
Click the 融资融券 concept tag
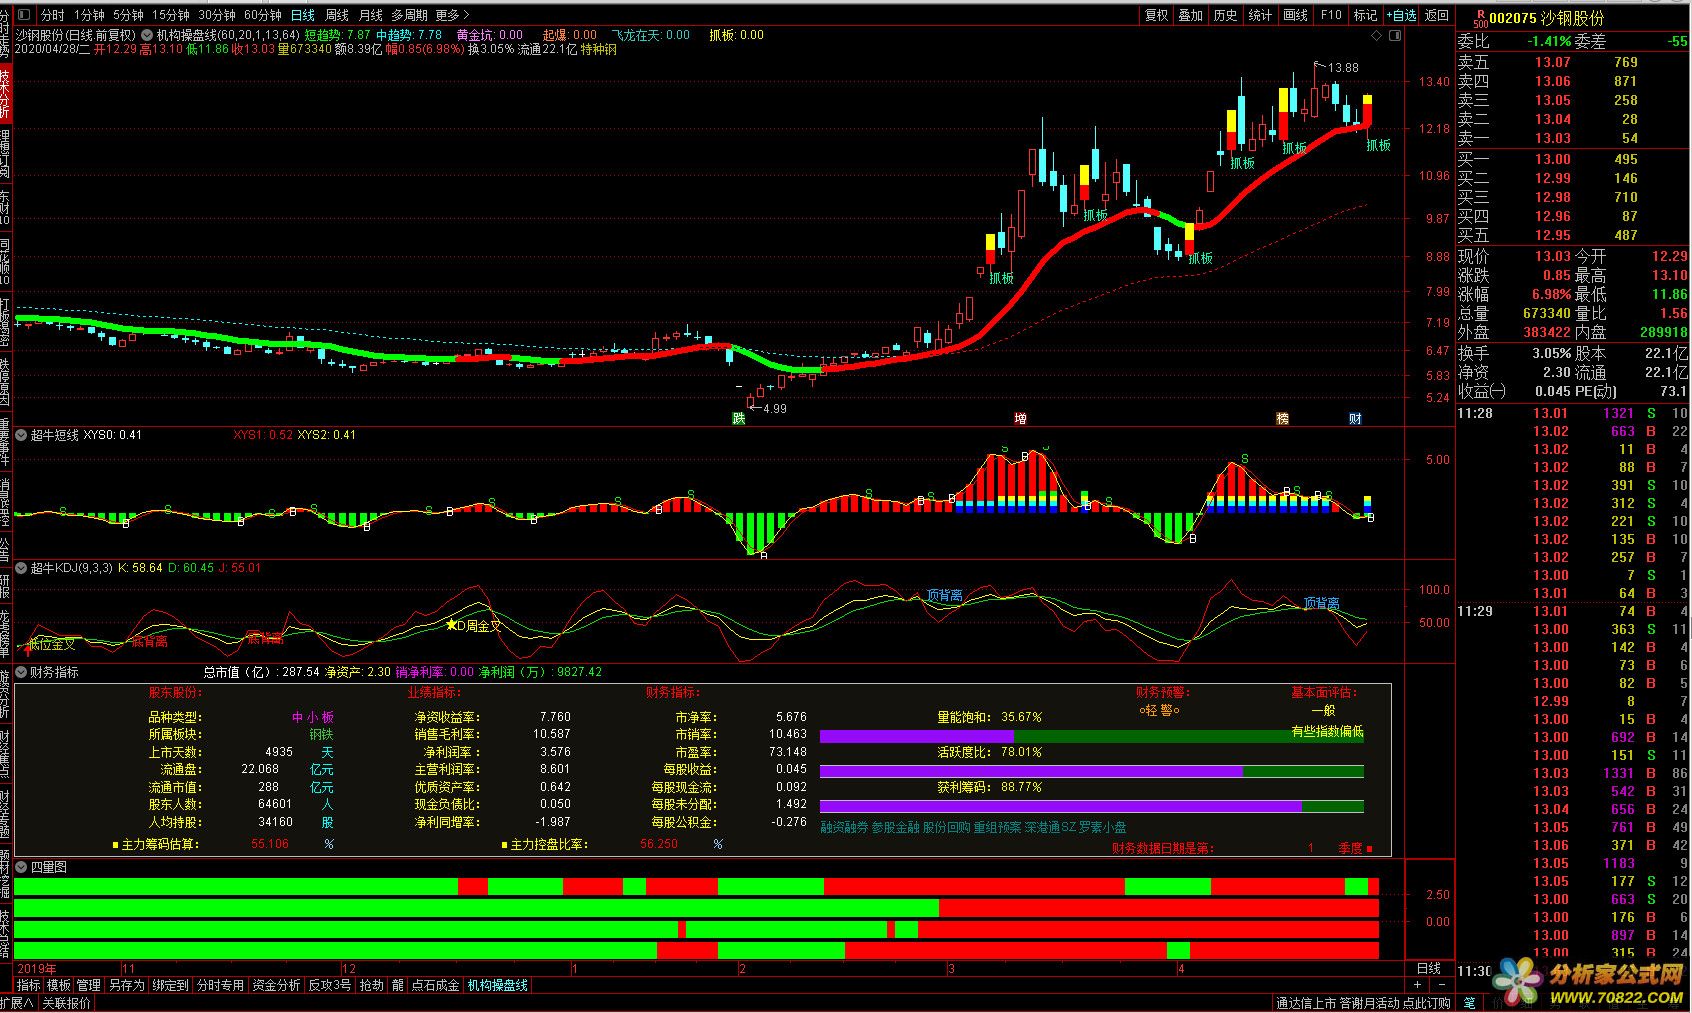(x=844, y=827)
